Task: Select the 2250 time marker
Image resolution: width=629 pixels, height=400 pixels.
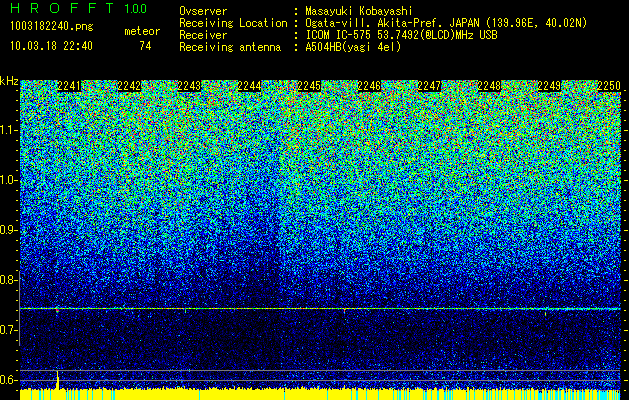Action: click(x=609, y=86)
